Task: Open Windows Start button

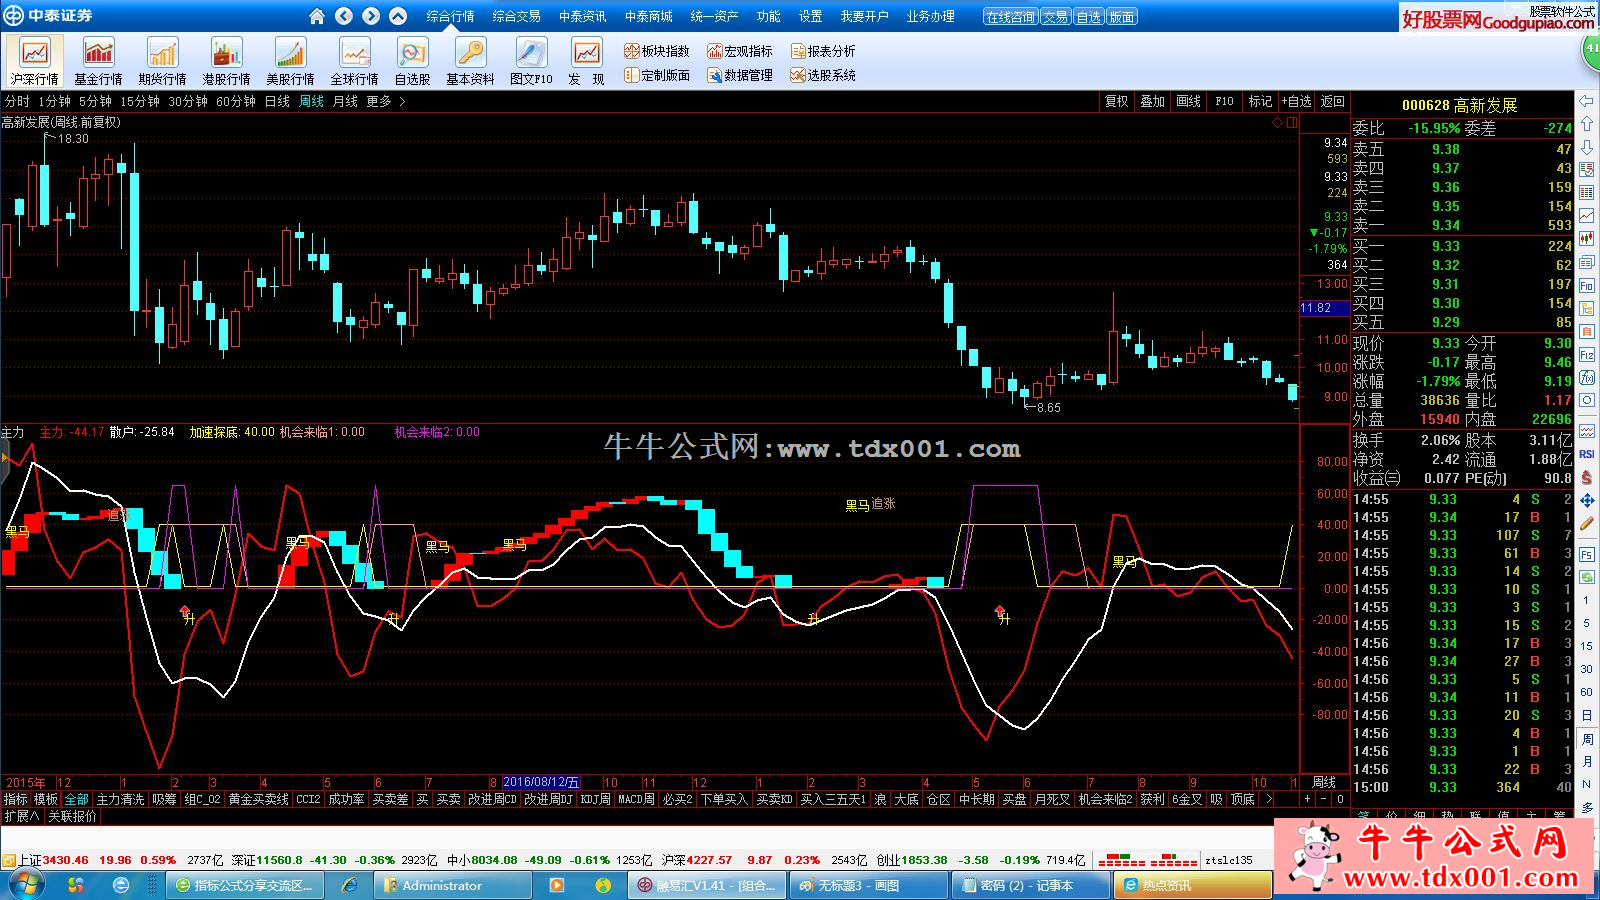Action: [x=24, y=885]
